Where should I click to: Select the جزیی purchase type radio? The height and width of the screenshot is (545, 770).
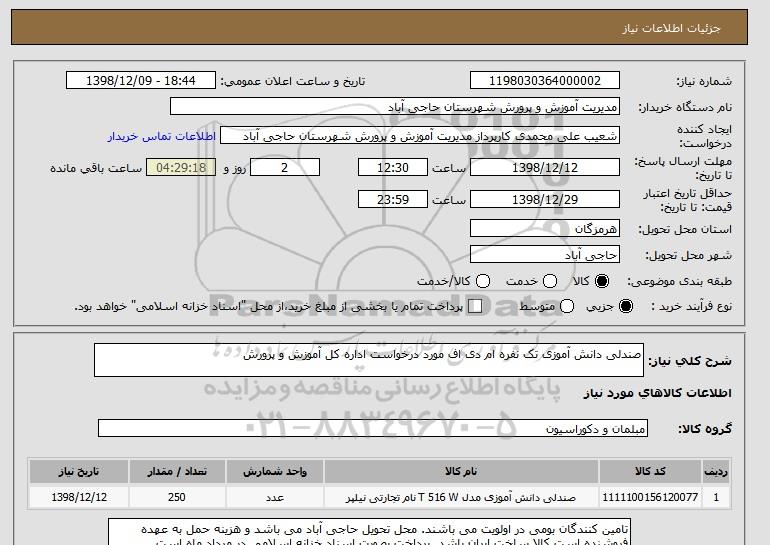(626, 306)
